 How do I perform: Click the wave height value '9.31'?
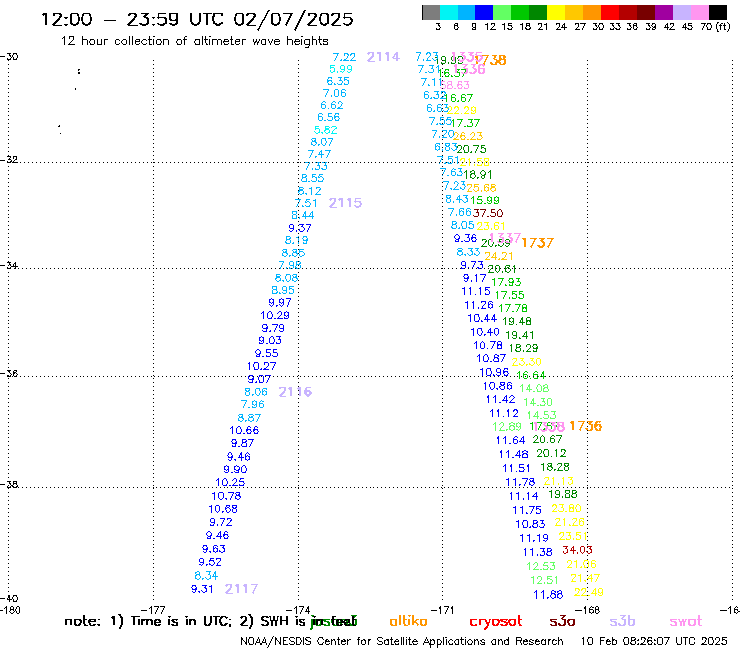point(202,589)
